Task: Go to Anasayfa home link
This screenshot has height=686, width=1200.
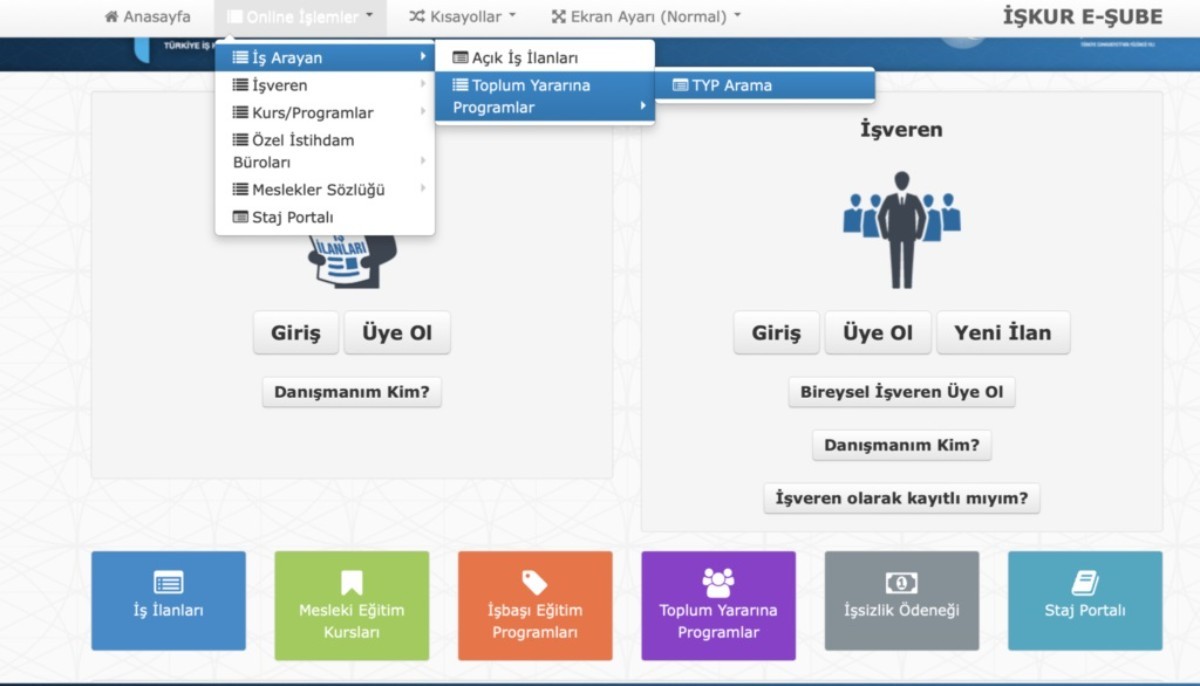Action: [x=147, y=17]
